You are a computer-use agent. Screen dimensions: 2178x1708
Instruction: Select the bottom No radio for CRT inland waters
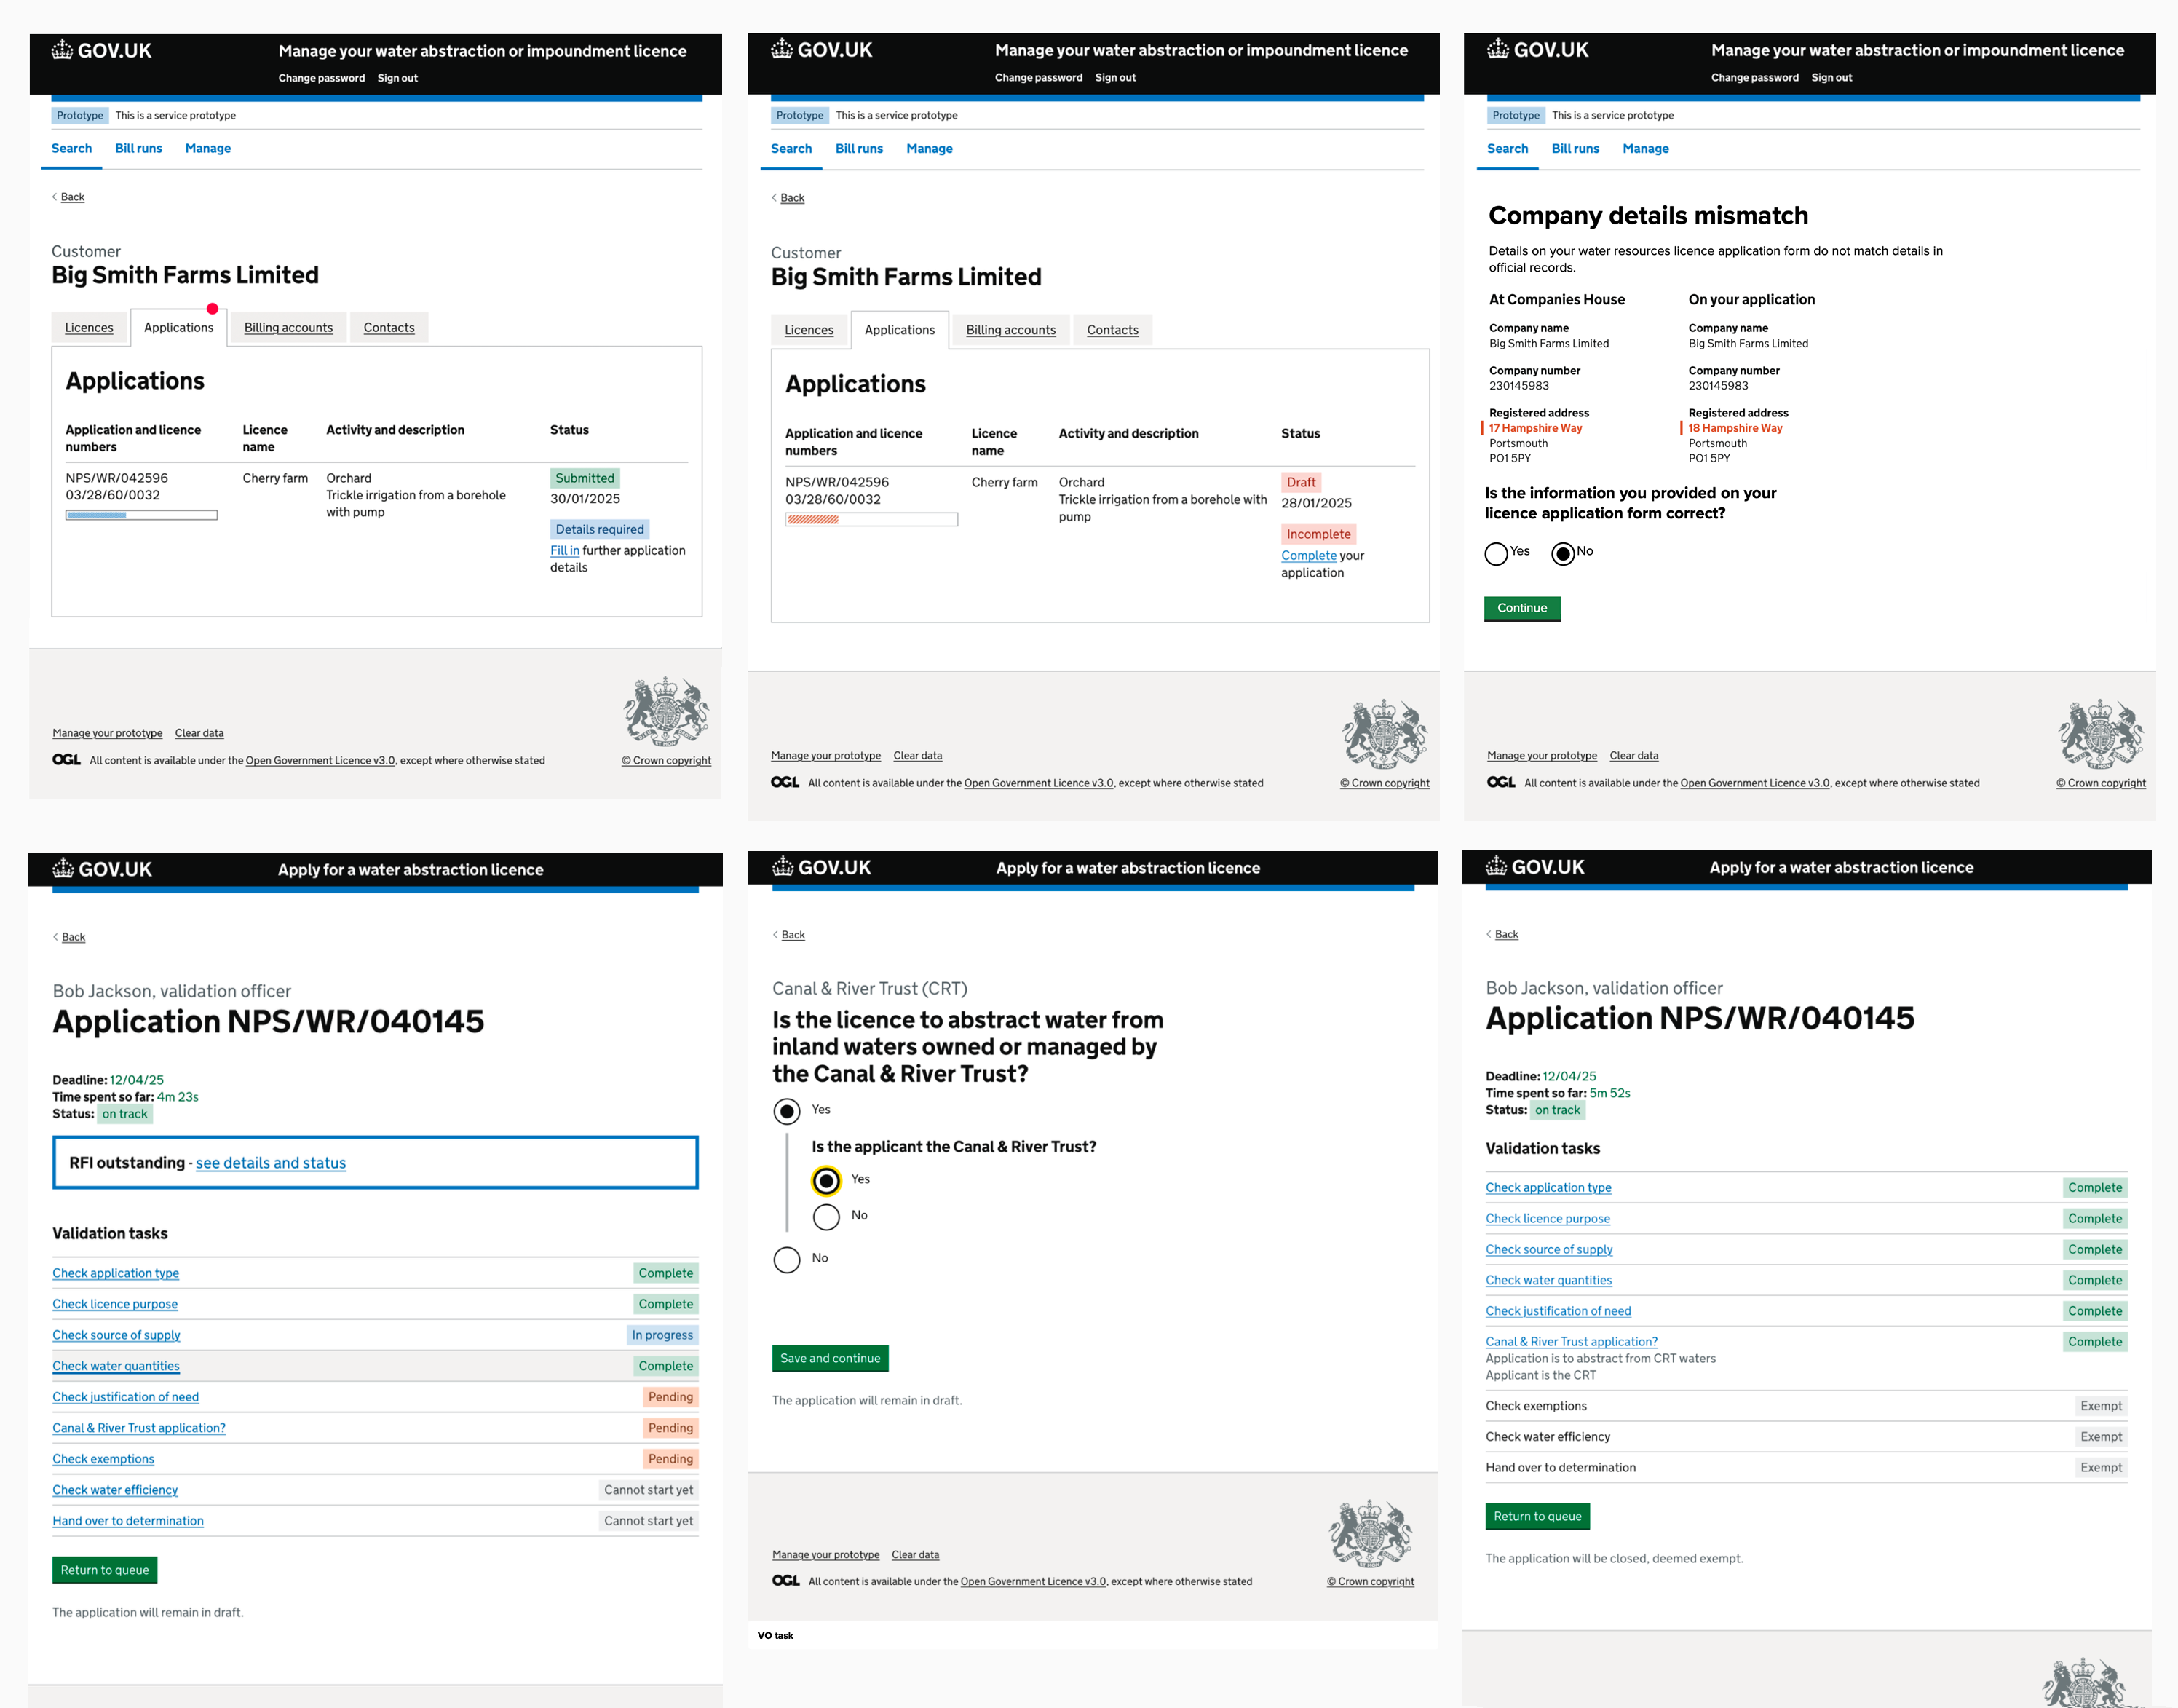[x=787, y=1259]
